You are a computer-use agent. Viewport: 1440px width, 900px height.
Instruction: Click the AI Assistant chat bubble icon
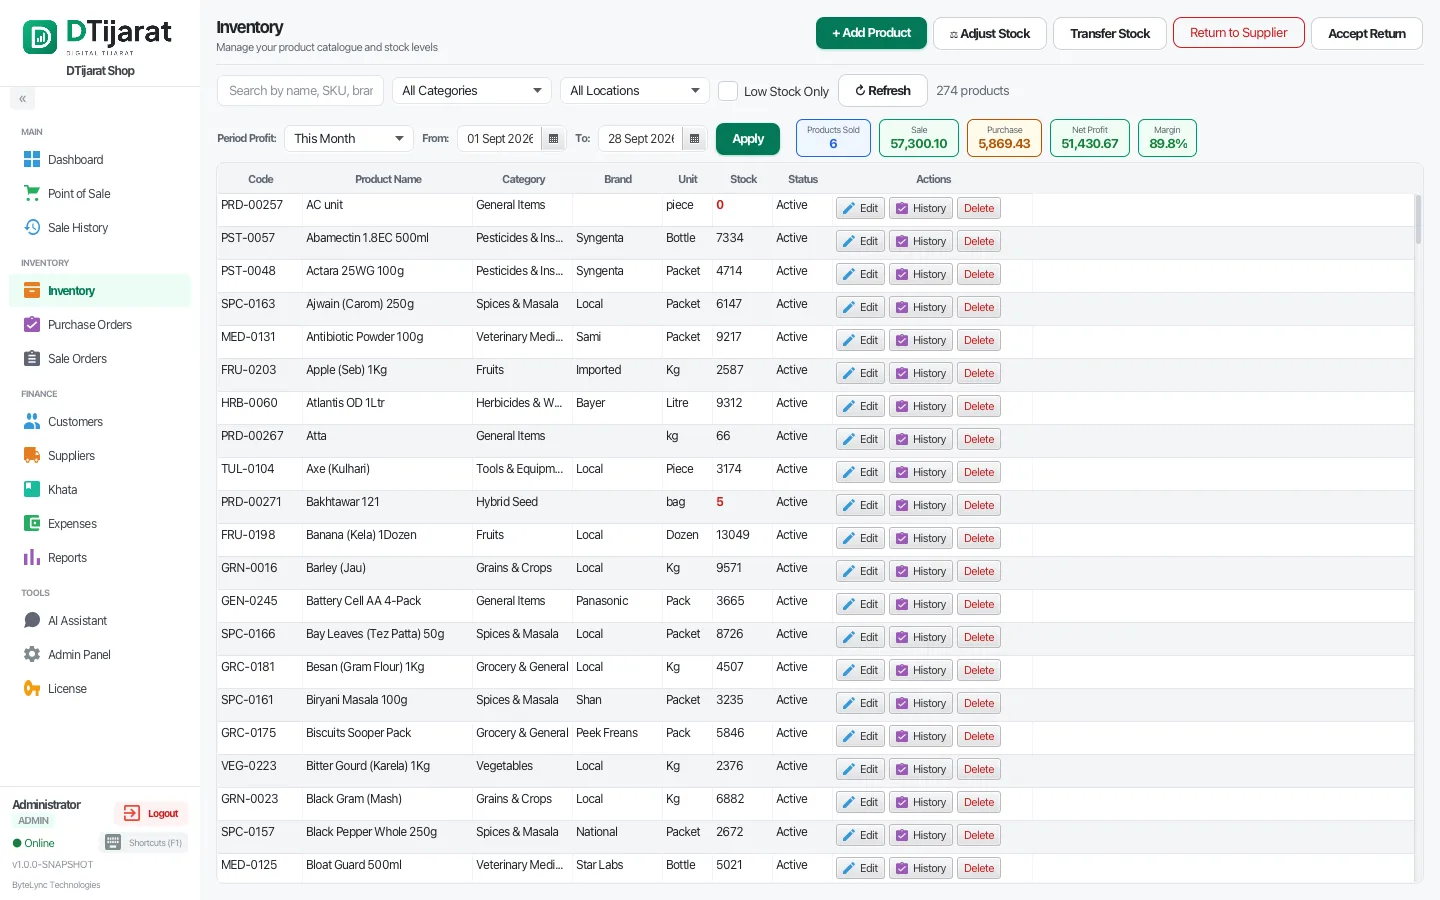pyautogui.click(x=32, y=620)
